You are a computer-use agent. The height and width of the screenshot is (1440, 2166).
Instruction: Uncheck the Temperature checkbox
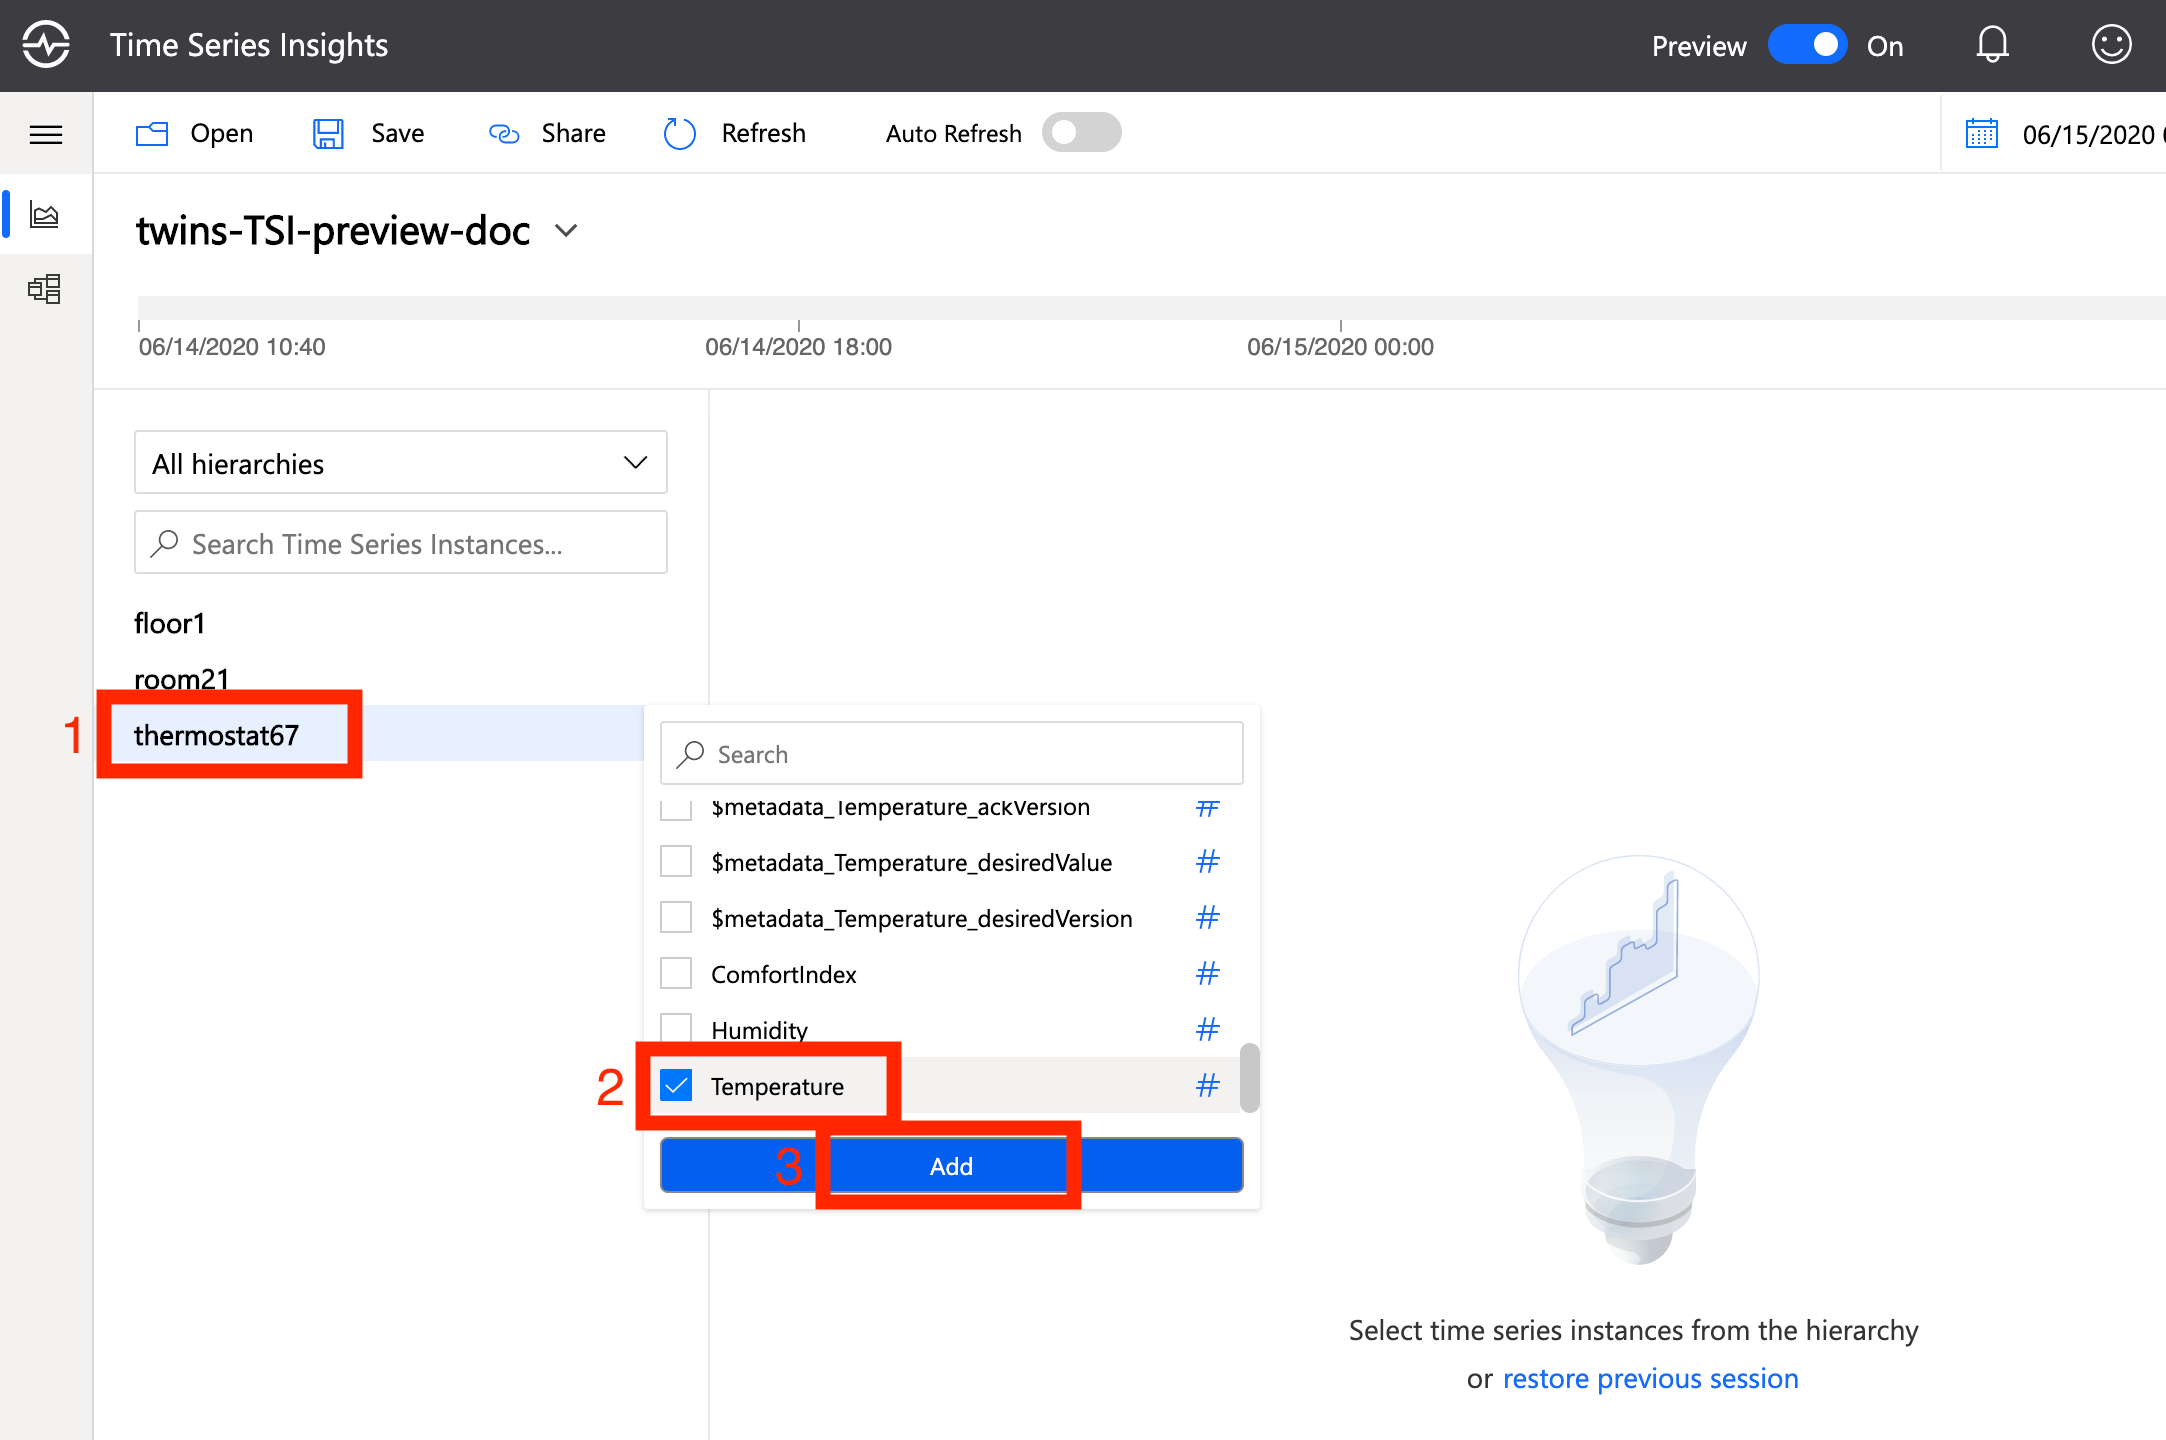coord(676,1085)
